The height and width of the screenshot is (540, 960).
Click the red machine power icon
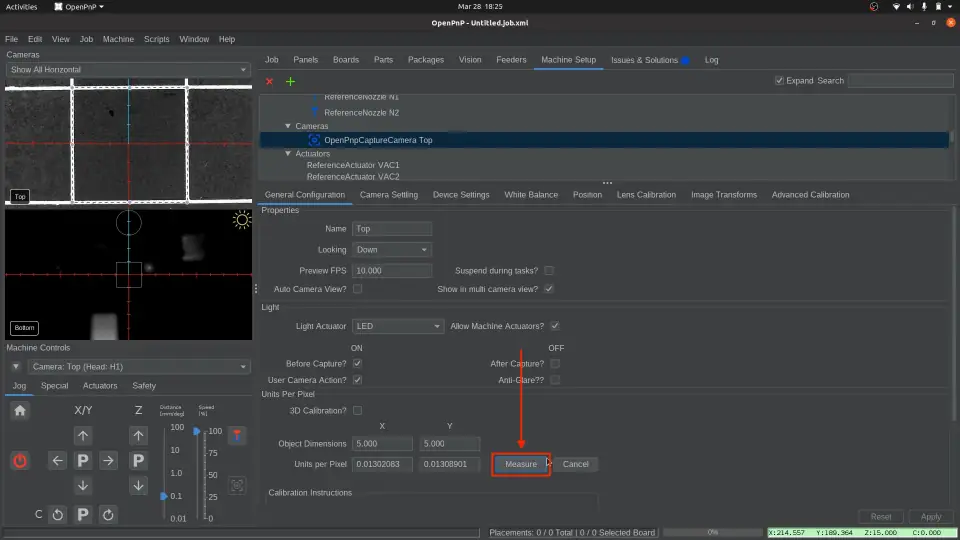point(20,460)
